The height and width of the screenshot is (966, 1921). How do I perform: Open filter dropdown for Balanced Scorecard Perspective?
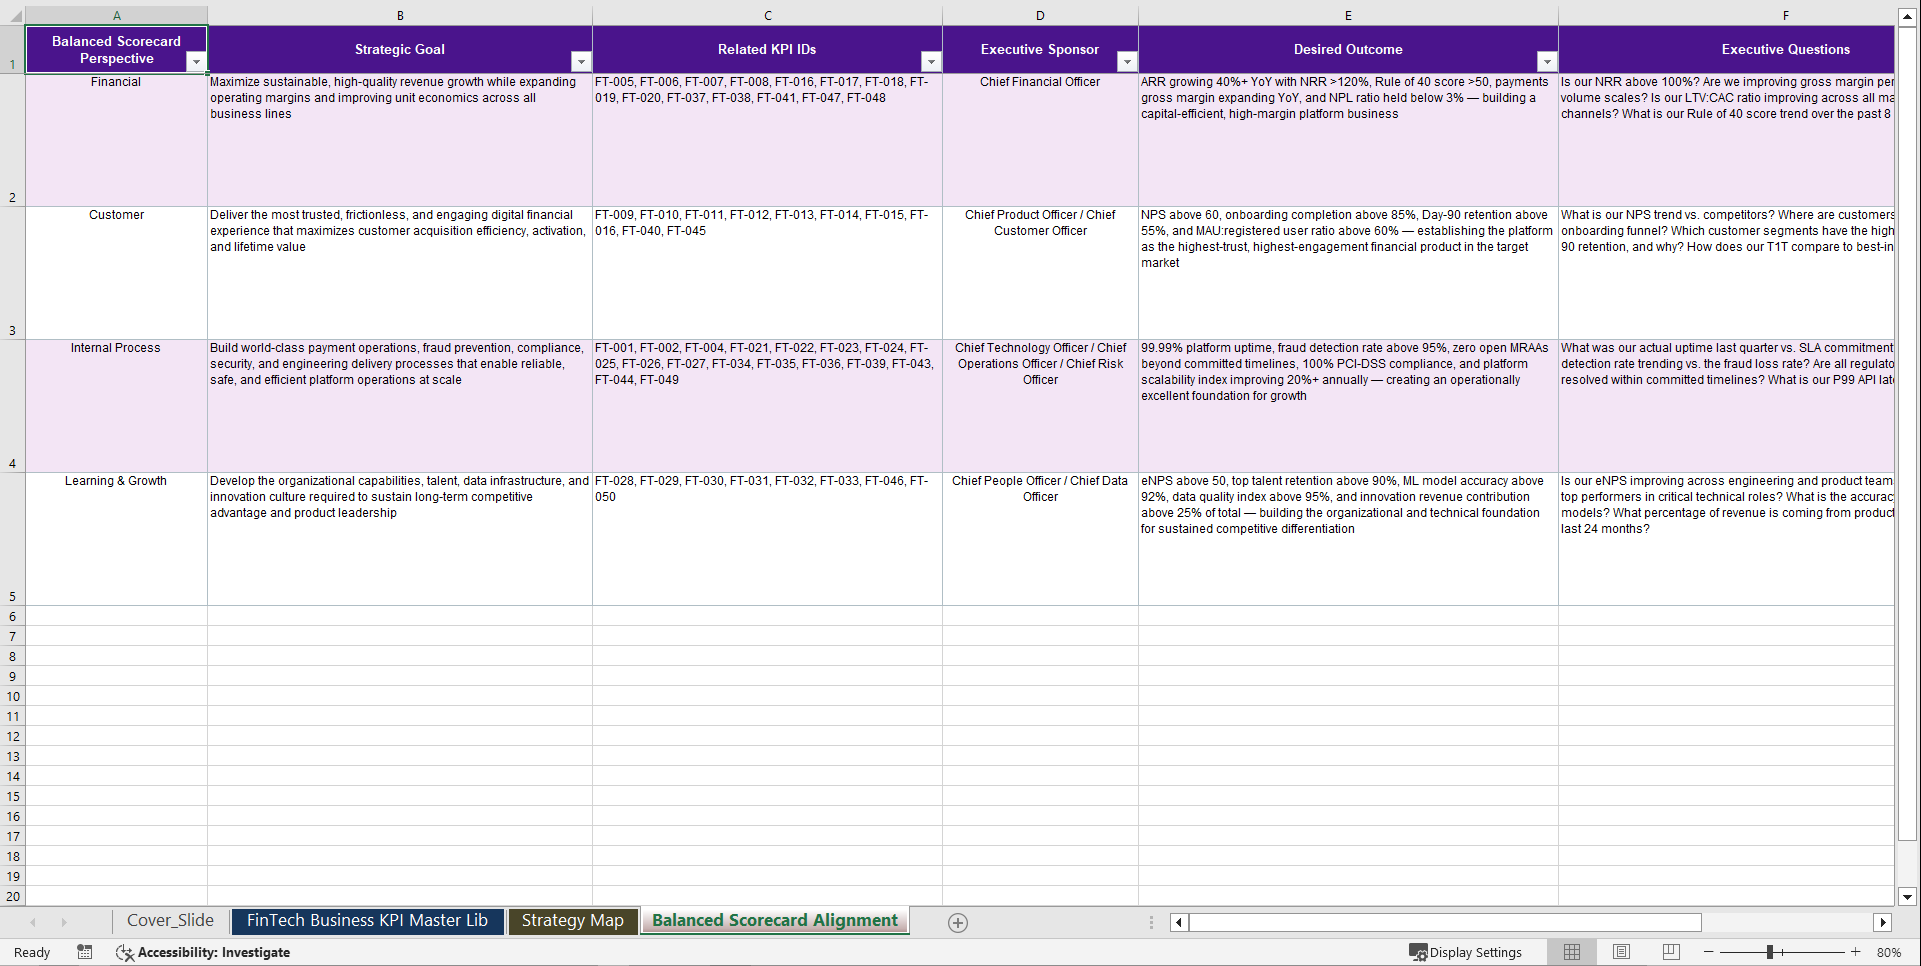pyautogui.click(x=196, y=62)
